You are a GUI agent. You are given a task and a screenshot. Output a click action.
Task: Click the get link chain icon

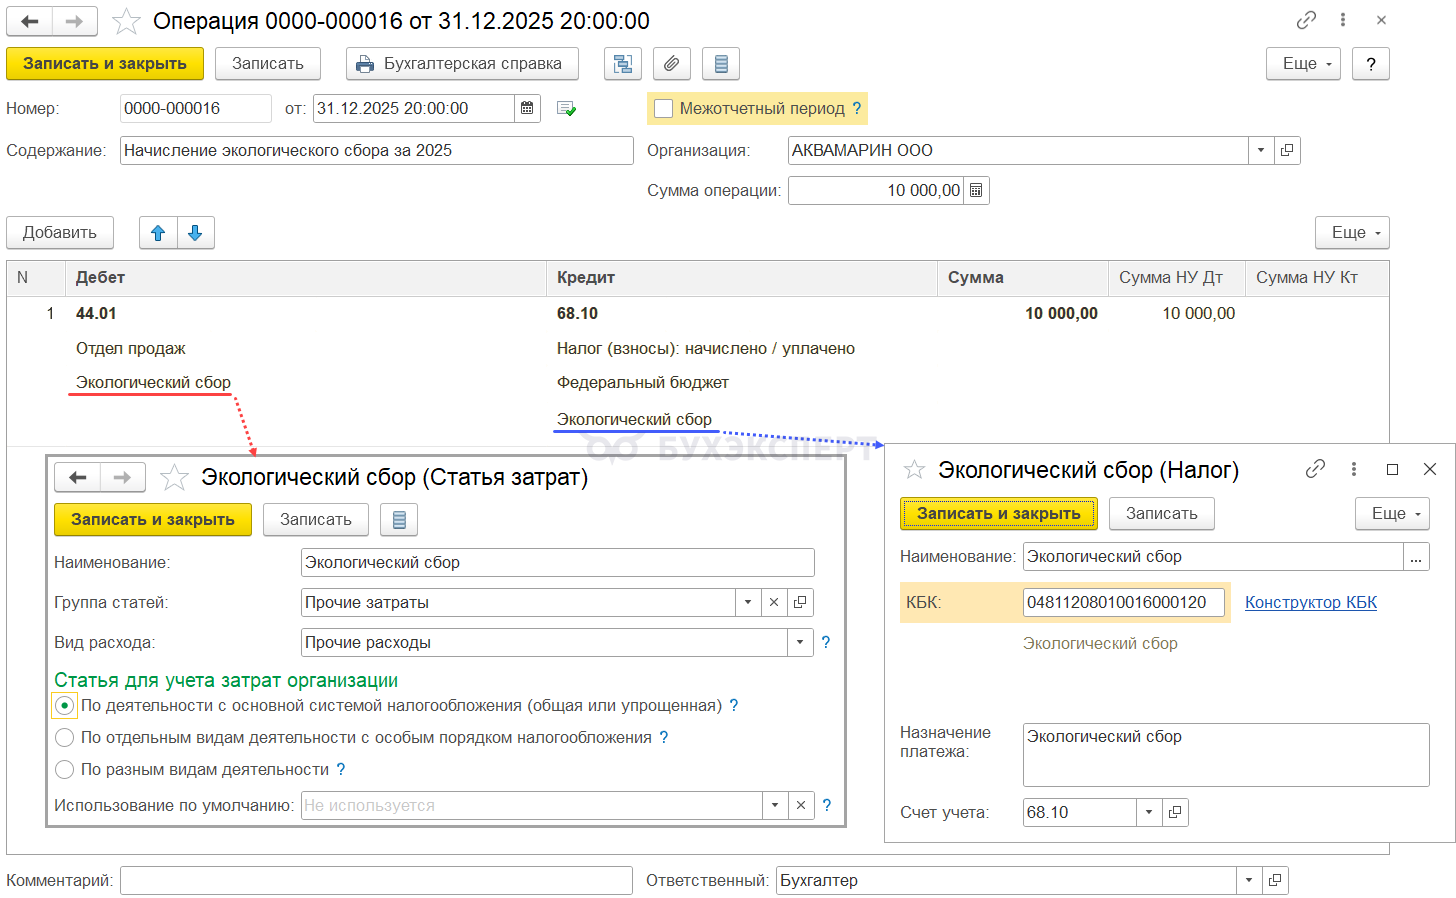click(1306, 20)
